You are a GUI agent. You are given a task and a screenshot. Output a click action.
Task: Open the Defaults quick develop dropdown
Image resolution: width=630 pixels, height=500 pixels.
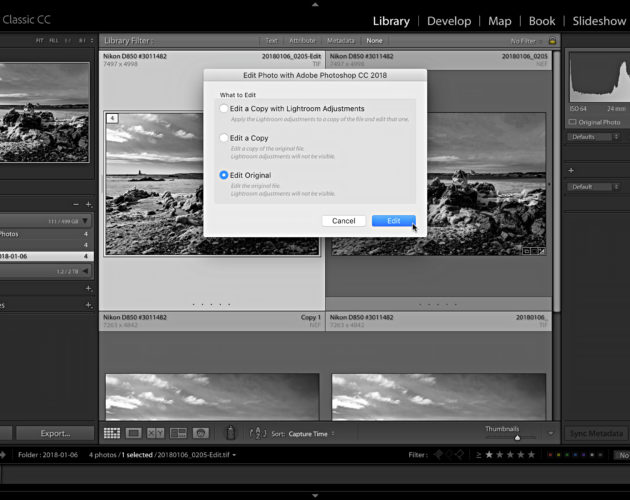tap(594, 137)
